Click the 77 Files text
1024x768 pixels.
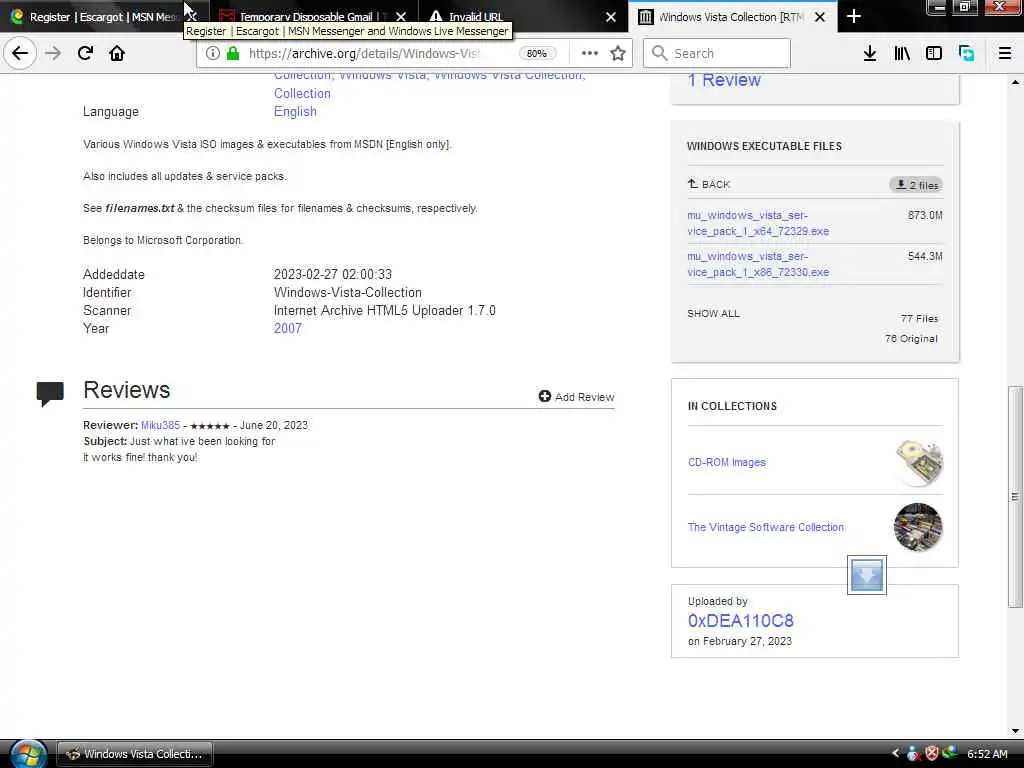point(919,319)
